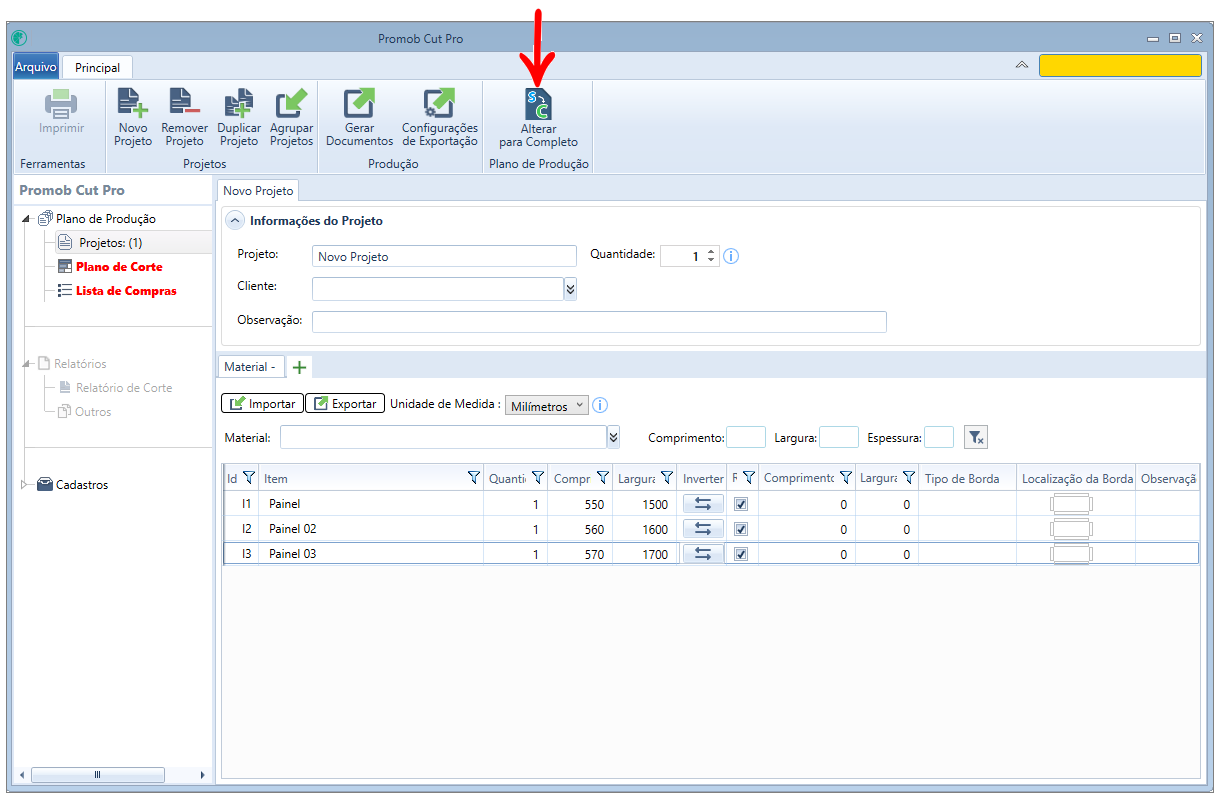The width and height of the screenshot is (1216, 801).
Task: Generate documents with Gerar Documentos
Action: (x=359, y=117)
